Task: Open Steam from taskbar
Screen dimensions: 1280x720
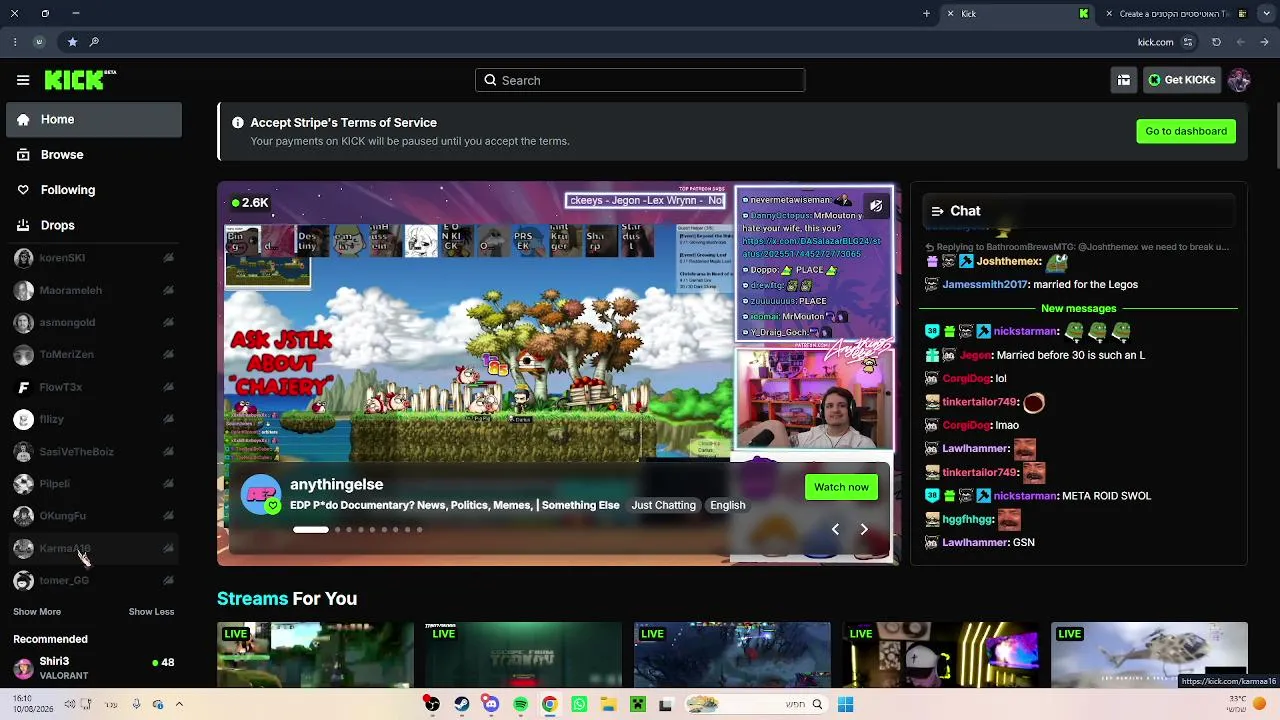Action: (461, 705)
